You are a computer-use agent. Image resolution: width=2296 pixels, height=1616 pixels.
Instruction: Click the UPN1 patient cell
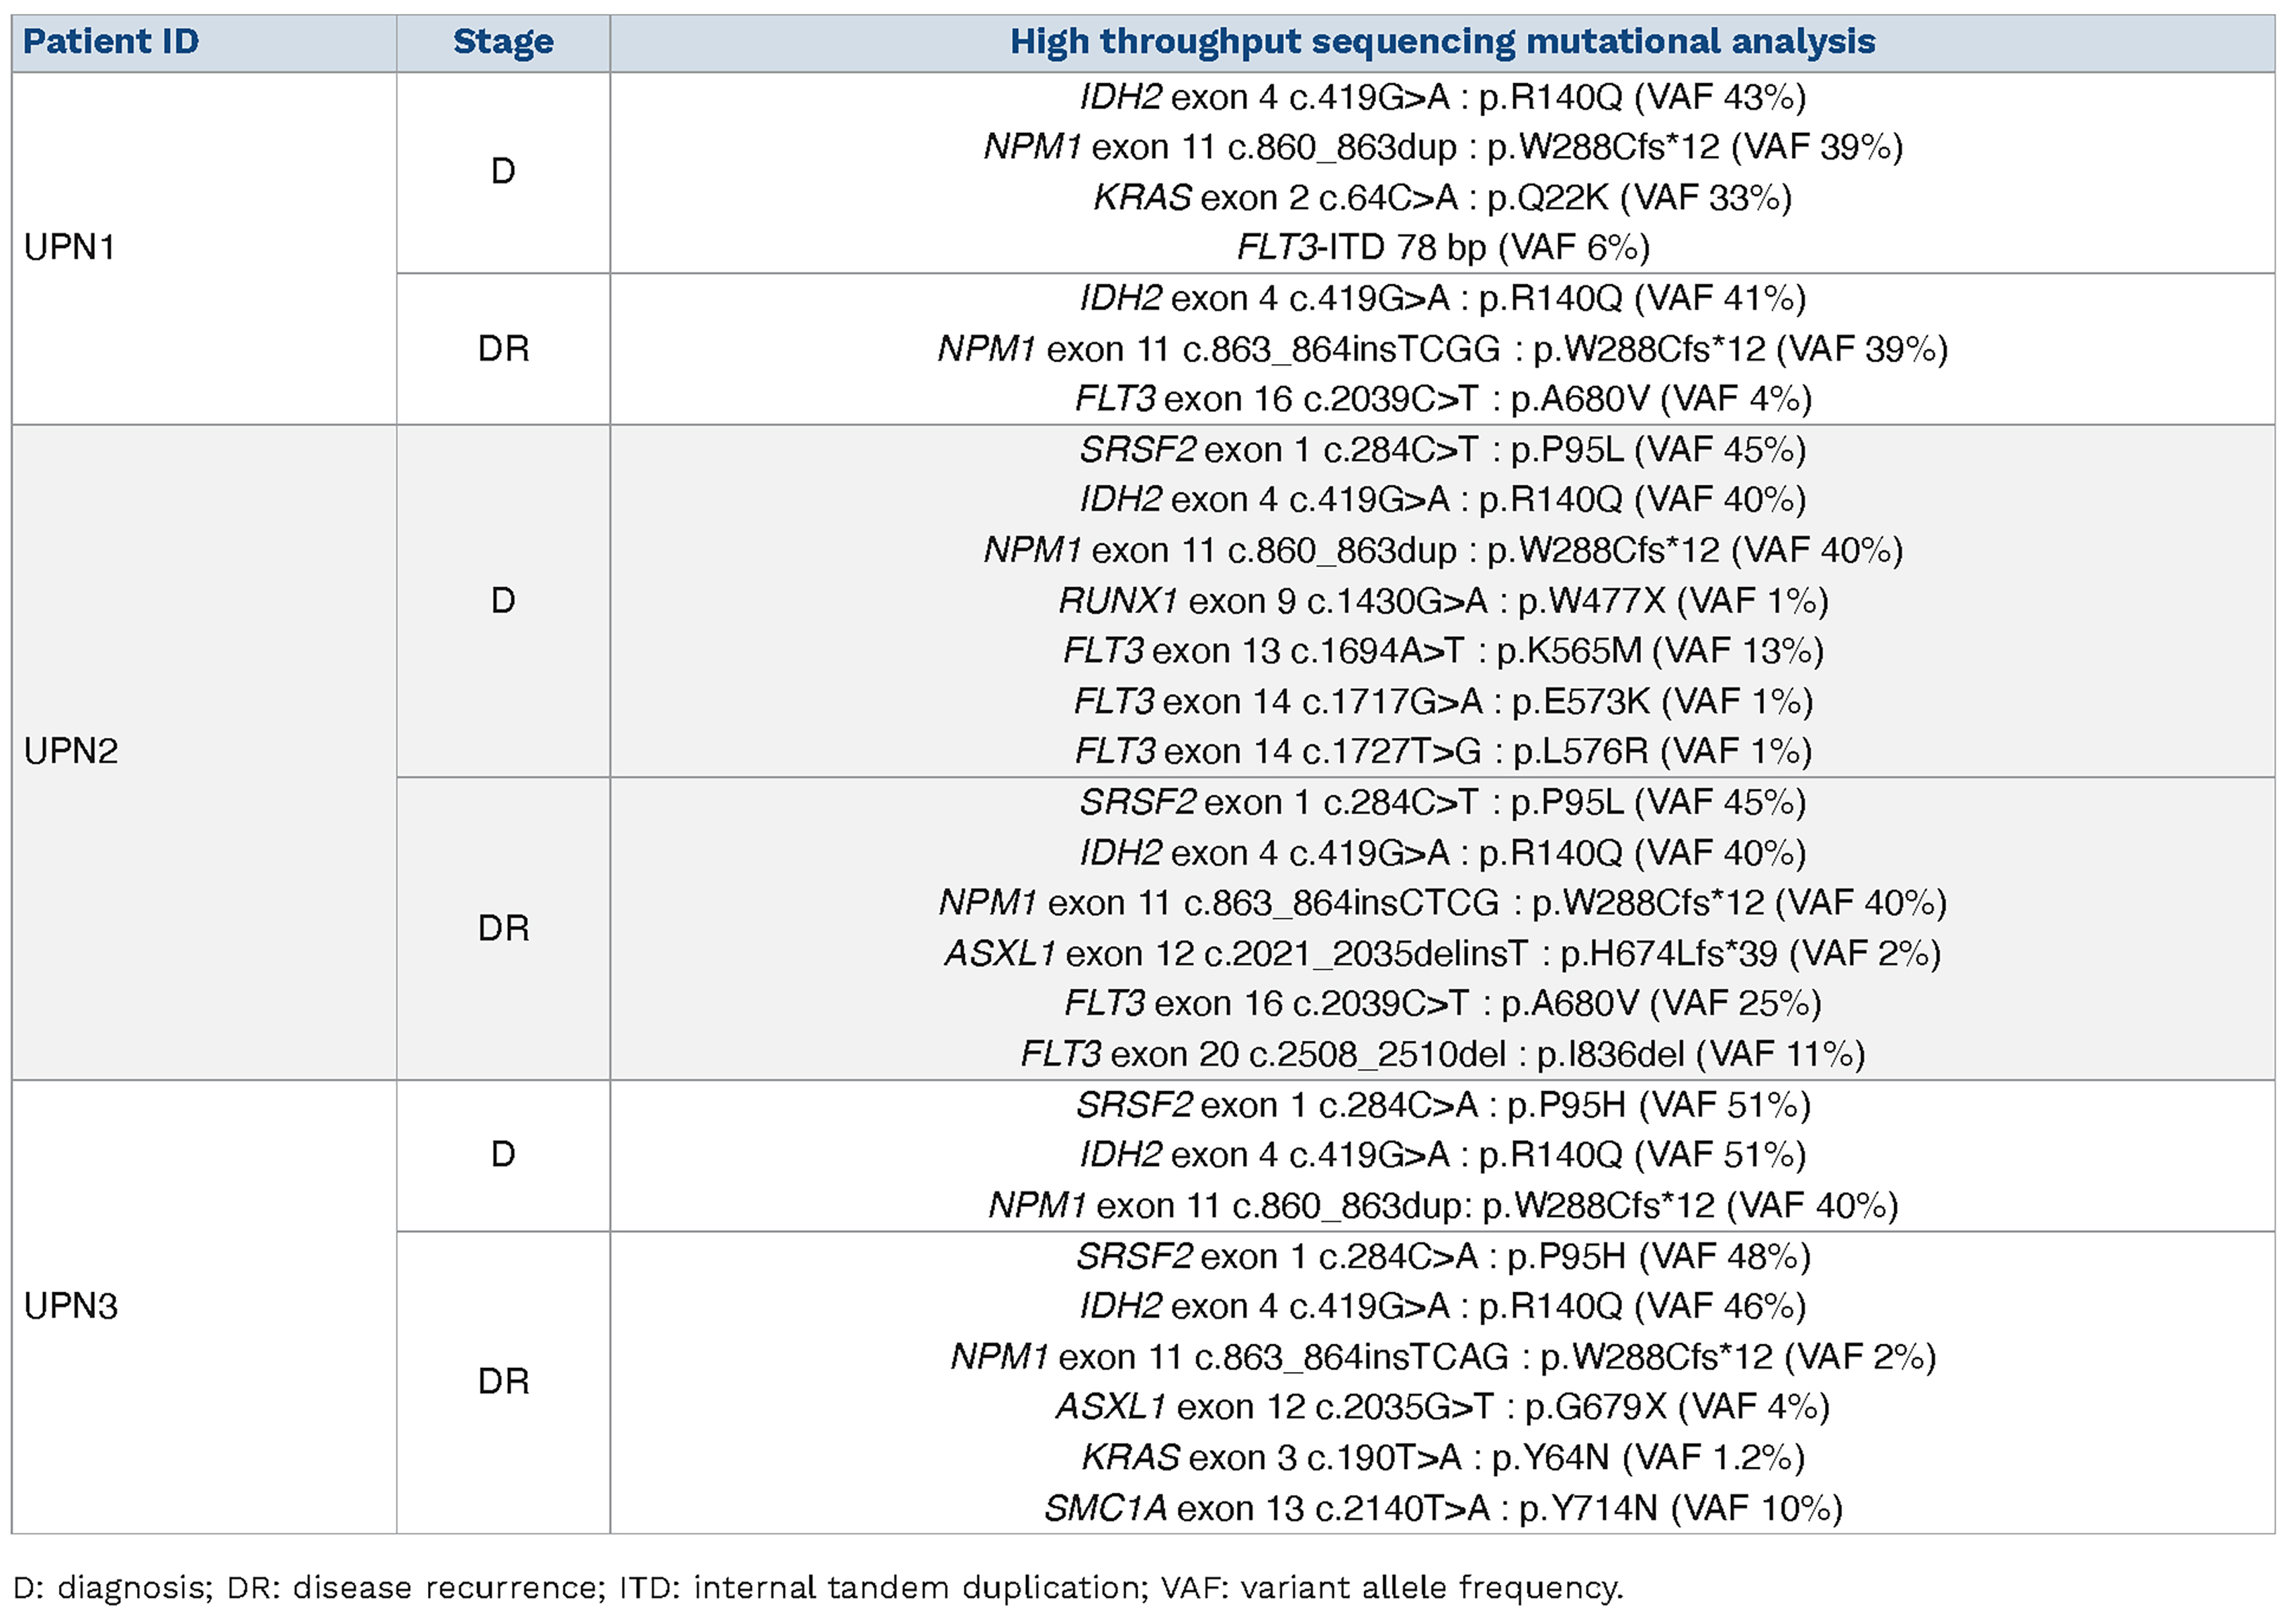70,247
